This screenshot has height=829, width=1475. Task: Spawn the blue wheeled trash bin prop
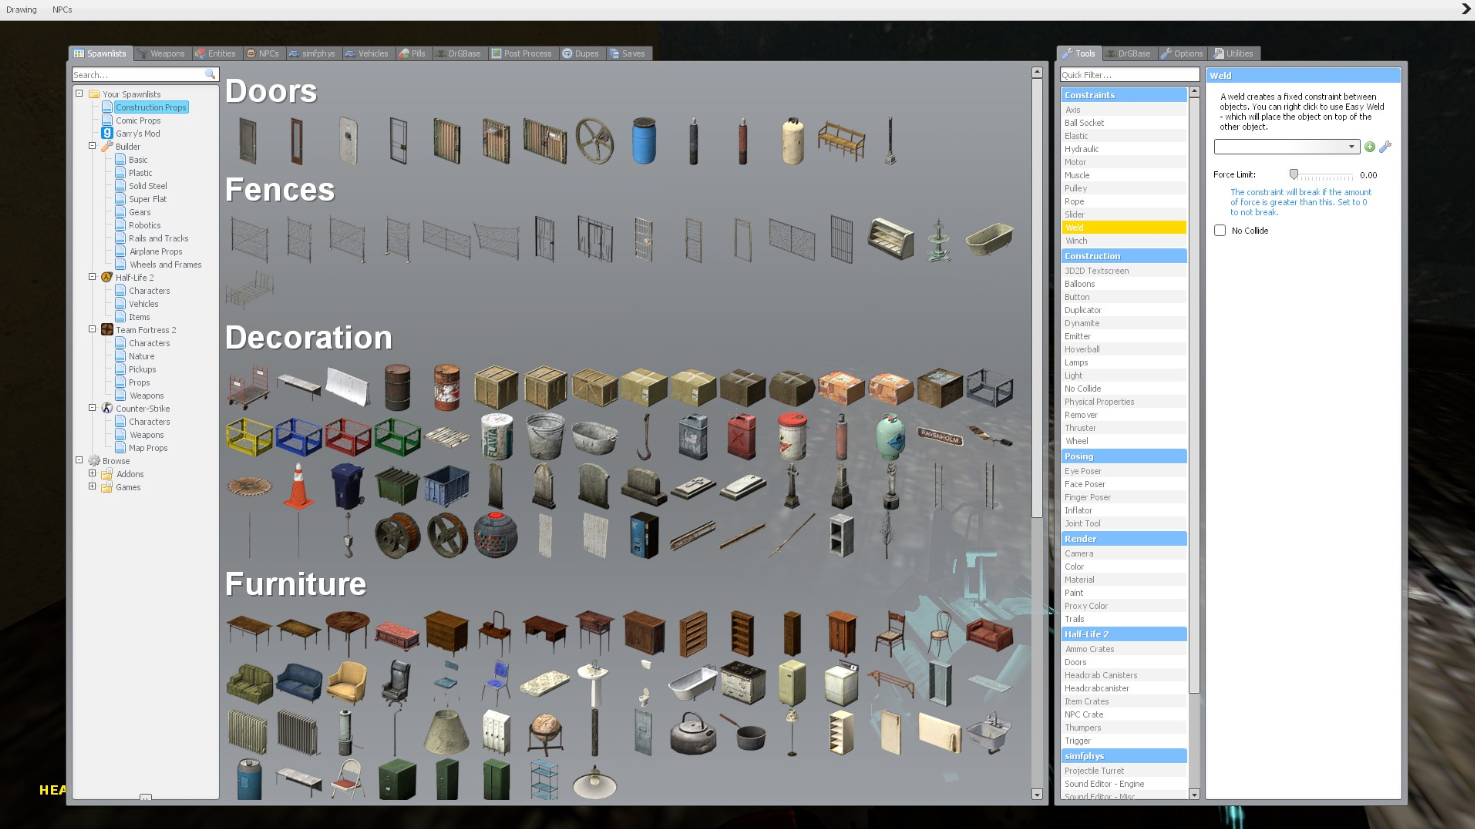[x=347, y=485]
